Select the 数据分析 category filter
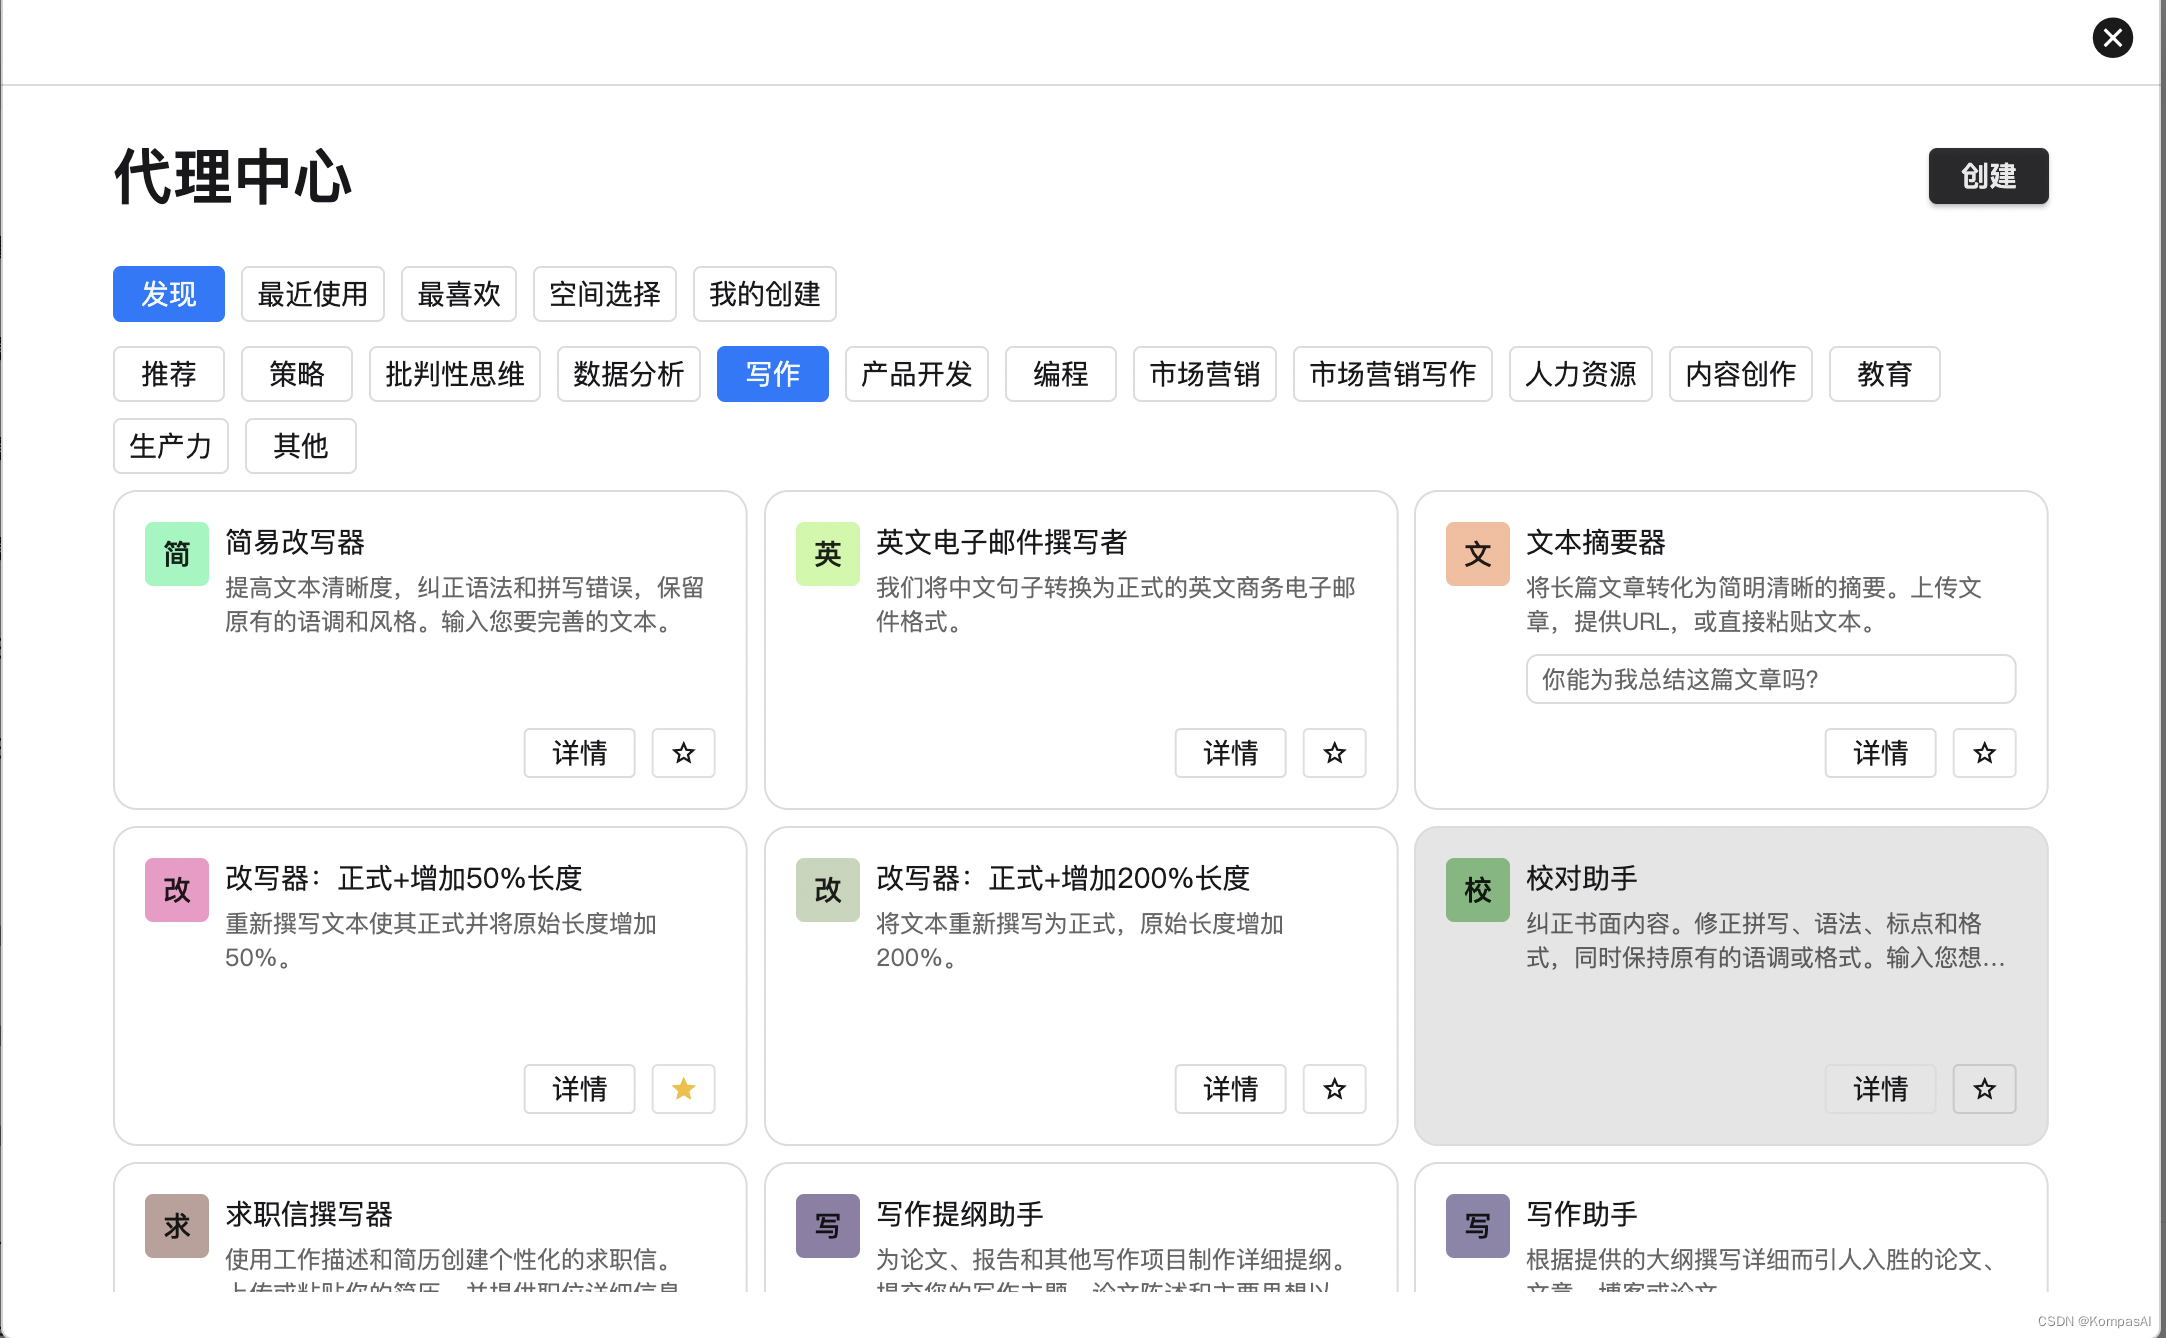The height and width of the screenshot is (1338, 2166). point(628,374)
